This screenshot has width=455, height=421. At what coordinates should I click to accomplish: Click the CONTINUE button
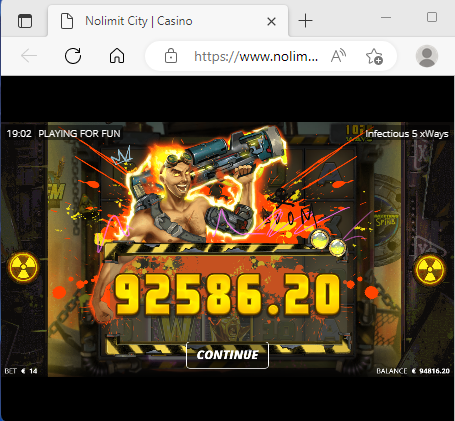(227, 355)
